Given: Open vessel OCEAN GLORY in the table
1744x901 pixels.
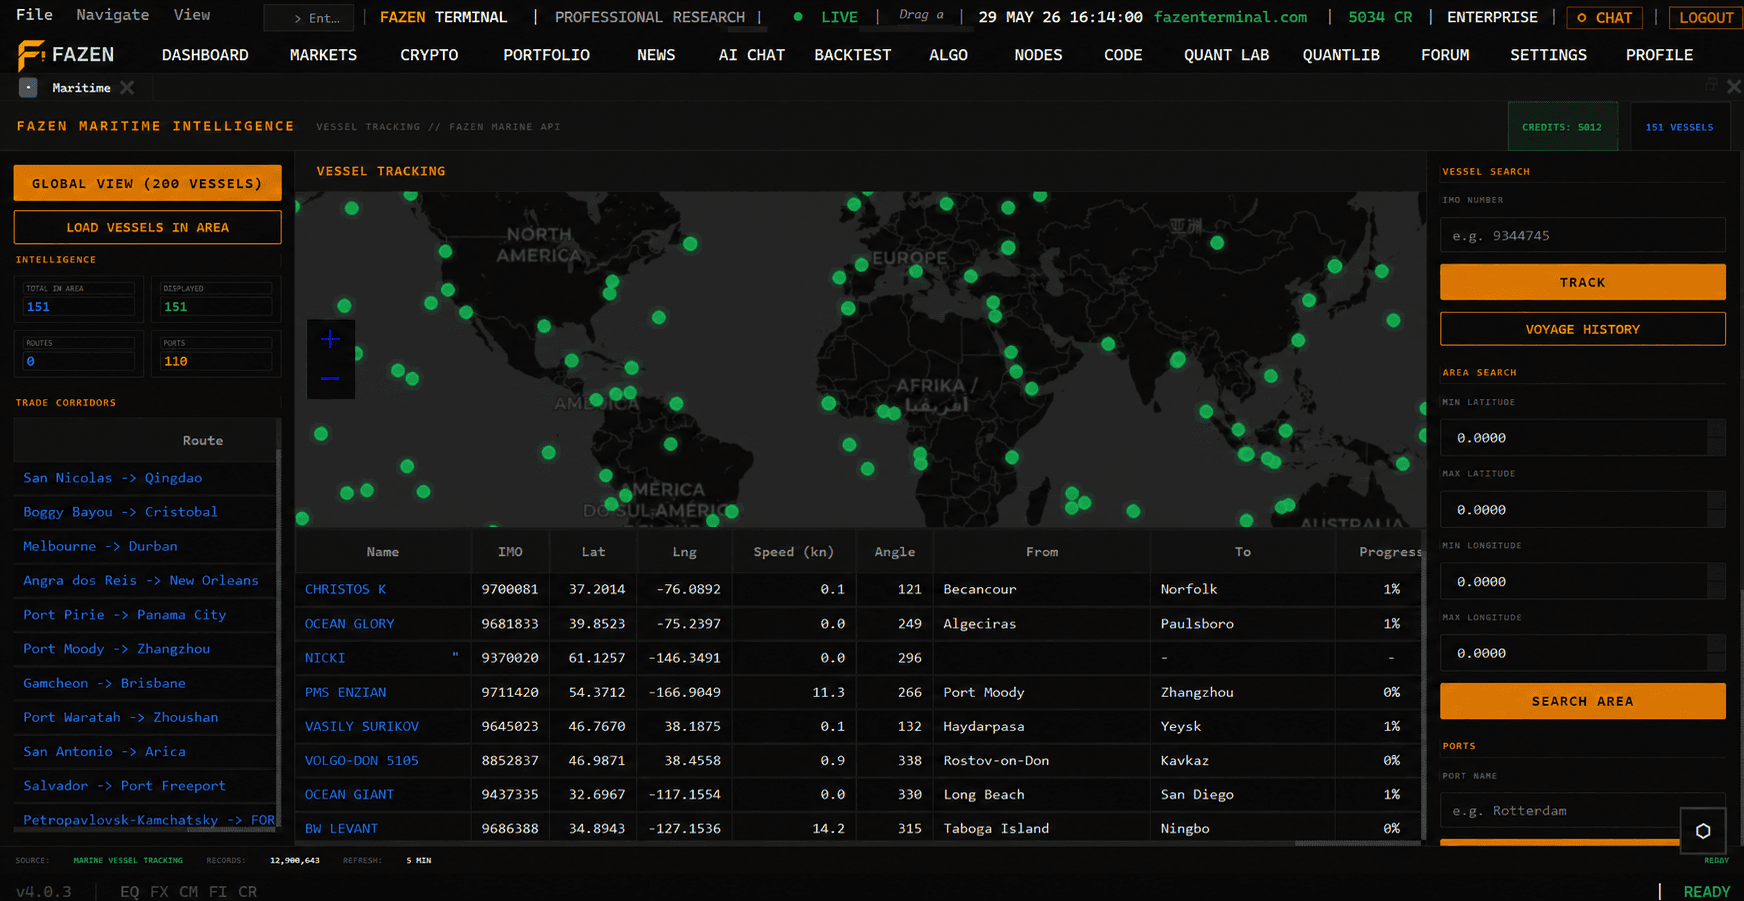Looking at the screenshot, I should 349,623.
